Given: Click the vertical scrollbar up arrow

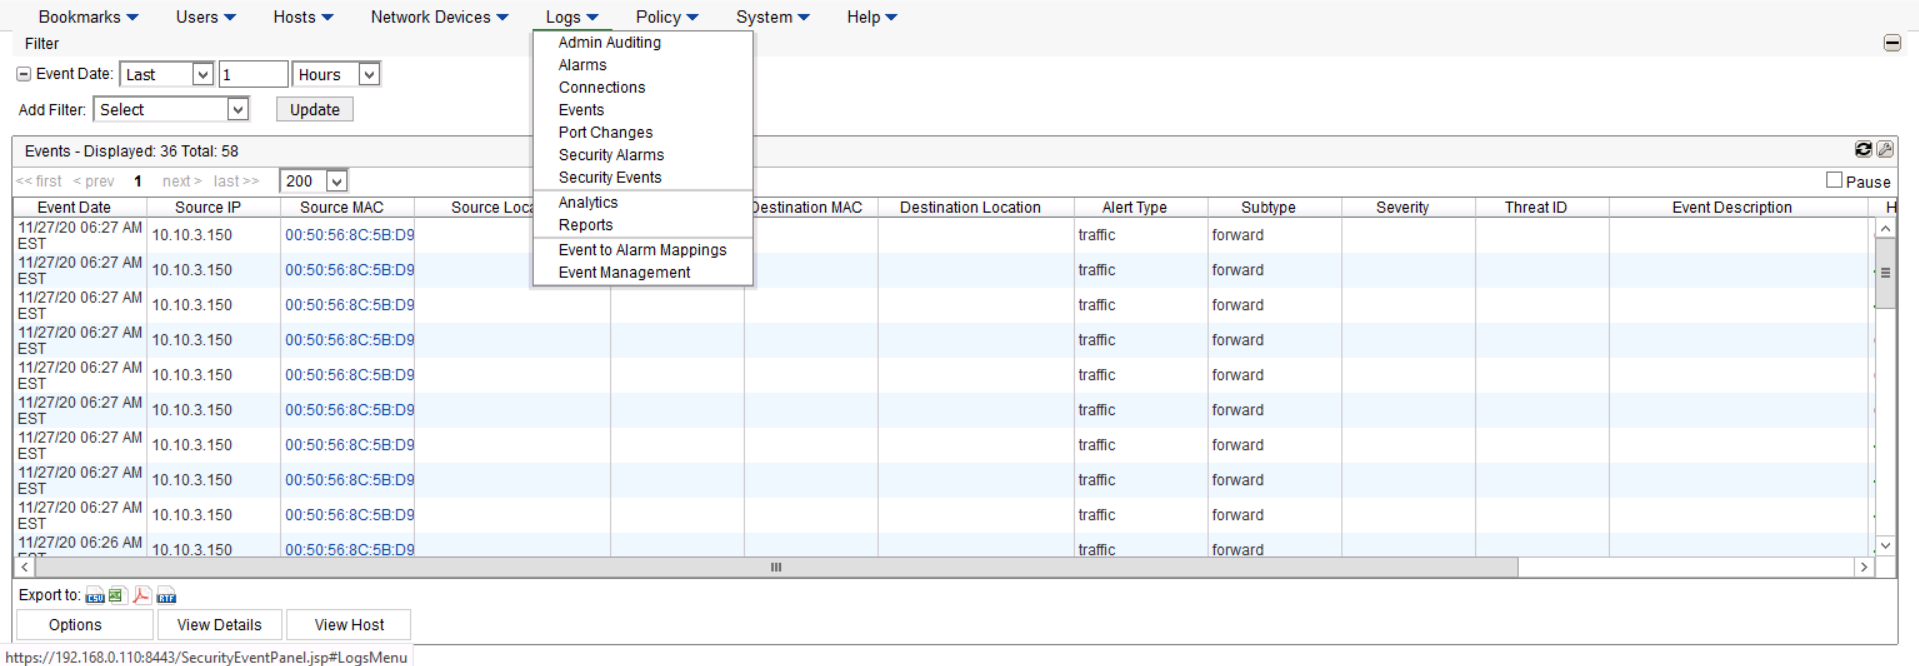Looking at the screenshot, I should (x=1885, y=229).
